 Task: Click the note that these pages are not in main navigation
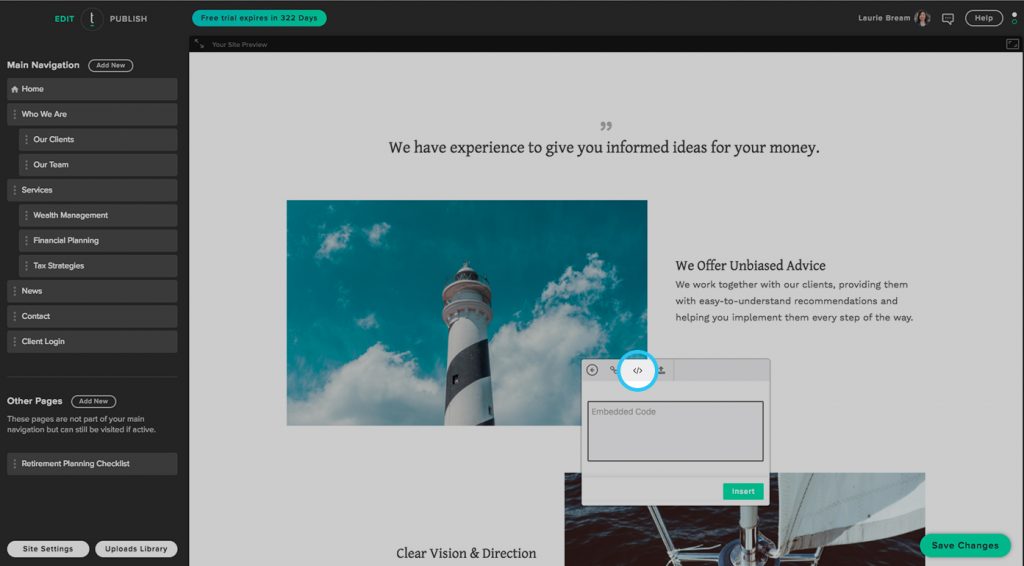(82, 424)
